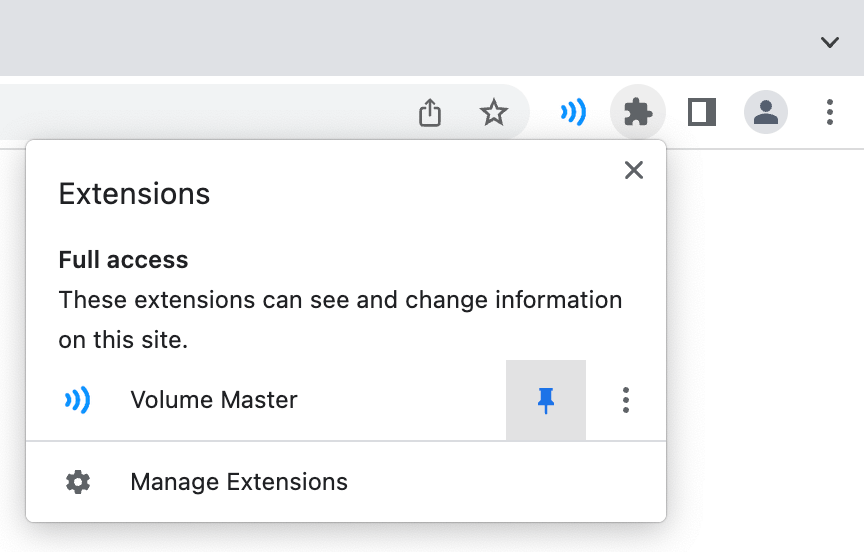Open Chrome's three-dot main menu
Screen dimensions: 864x552
click(830, 112)
